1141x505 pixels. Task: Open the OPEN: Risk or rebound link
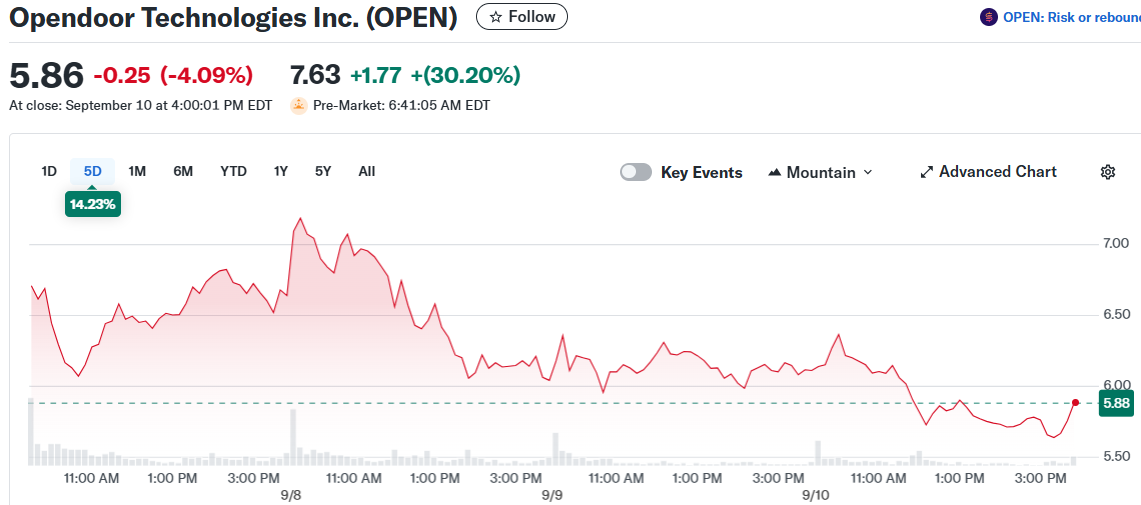click(x=1072, y=17)
